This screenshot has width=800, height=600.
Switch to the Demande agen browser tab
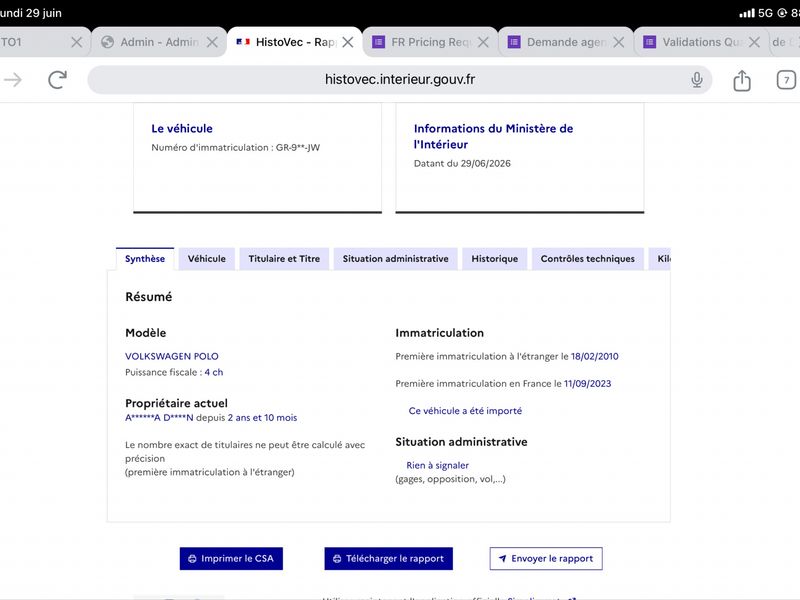point(566,42)
